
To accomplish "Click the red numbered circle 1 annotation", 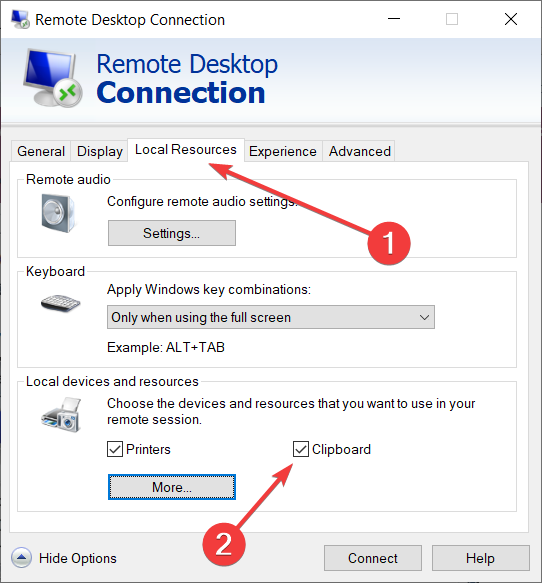I will (389, 244).
